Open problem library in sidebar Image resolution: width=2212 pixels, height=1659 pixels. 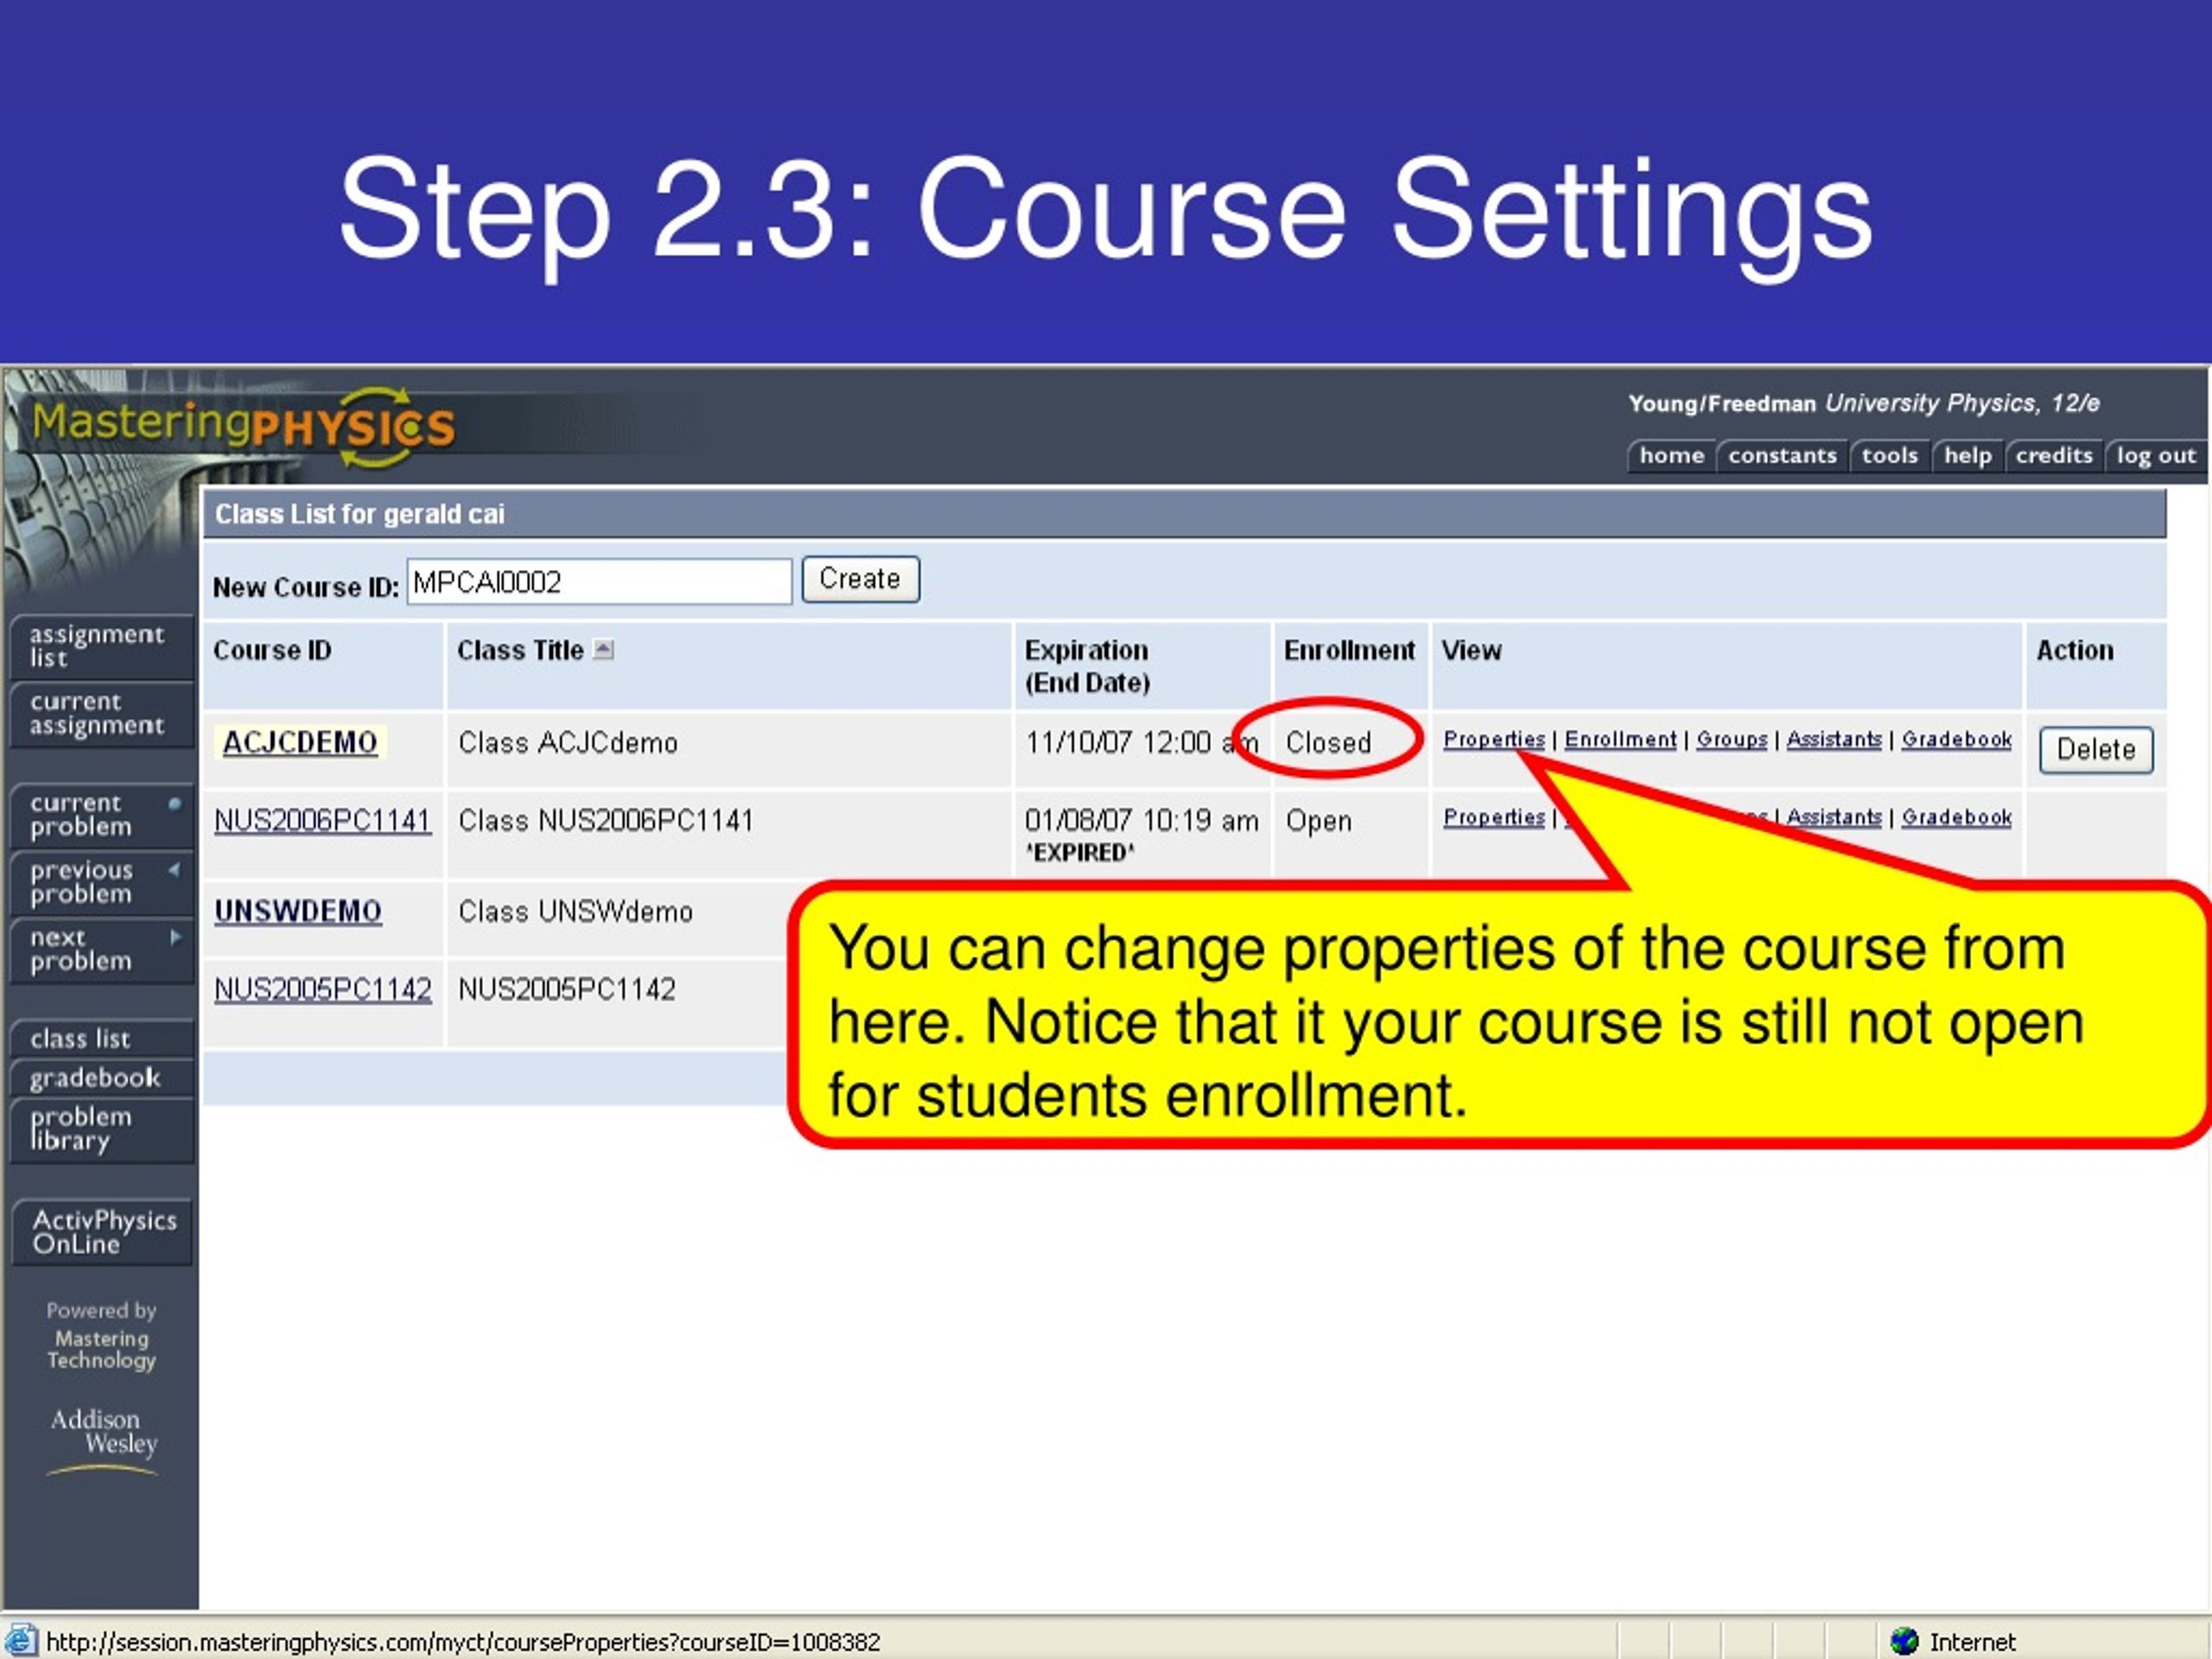click(x=101, y=1130)
